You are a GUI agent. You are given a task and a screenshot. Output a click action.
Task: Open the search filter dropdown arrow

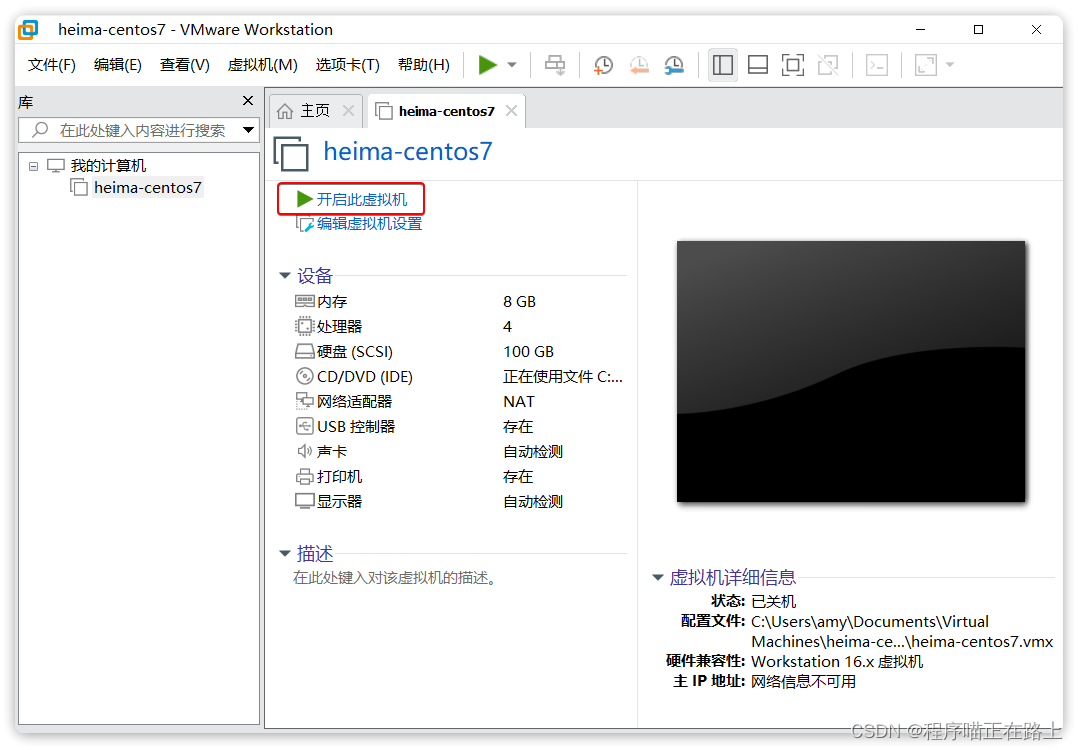pos(246,130)
